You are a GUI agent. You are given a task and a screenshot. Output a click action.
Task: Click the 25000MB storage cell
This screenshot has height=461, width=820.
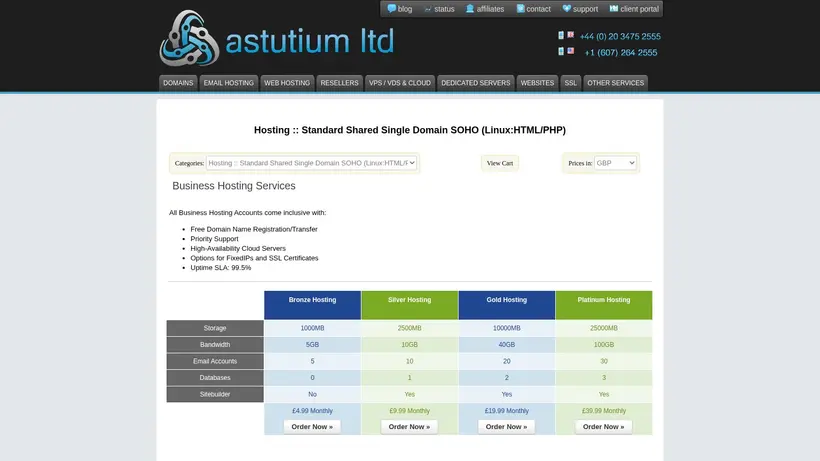[x=603, y=328]
